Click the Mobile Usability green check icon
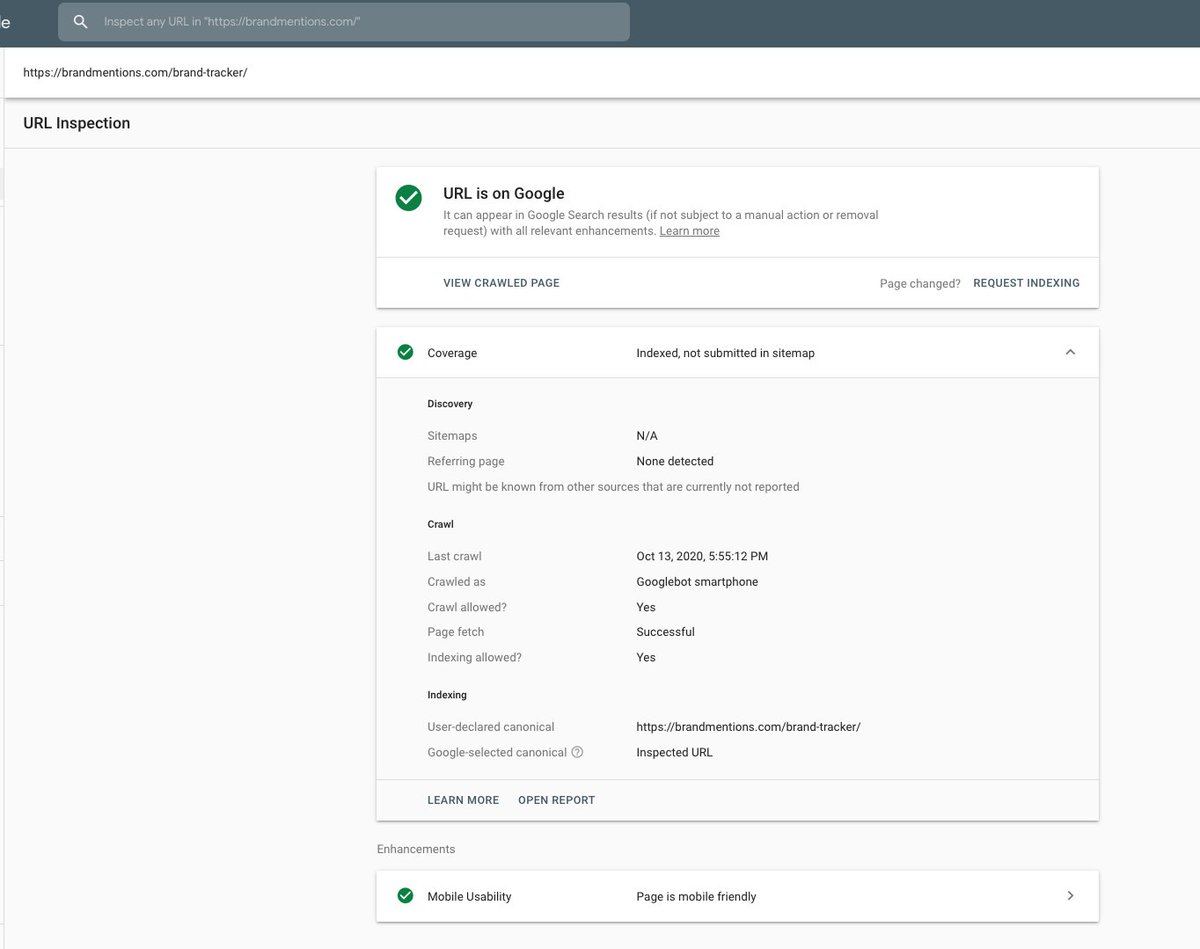The image size is (1200, 949). coord(405,896)
